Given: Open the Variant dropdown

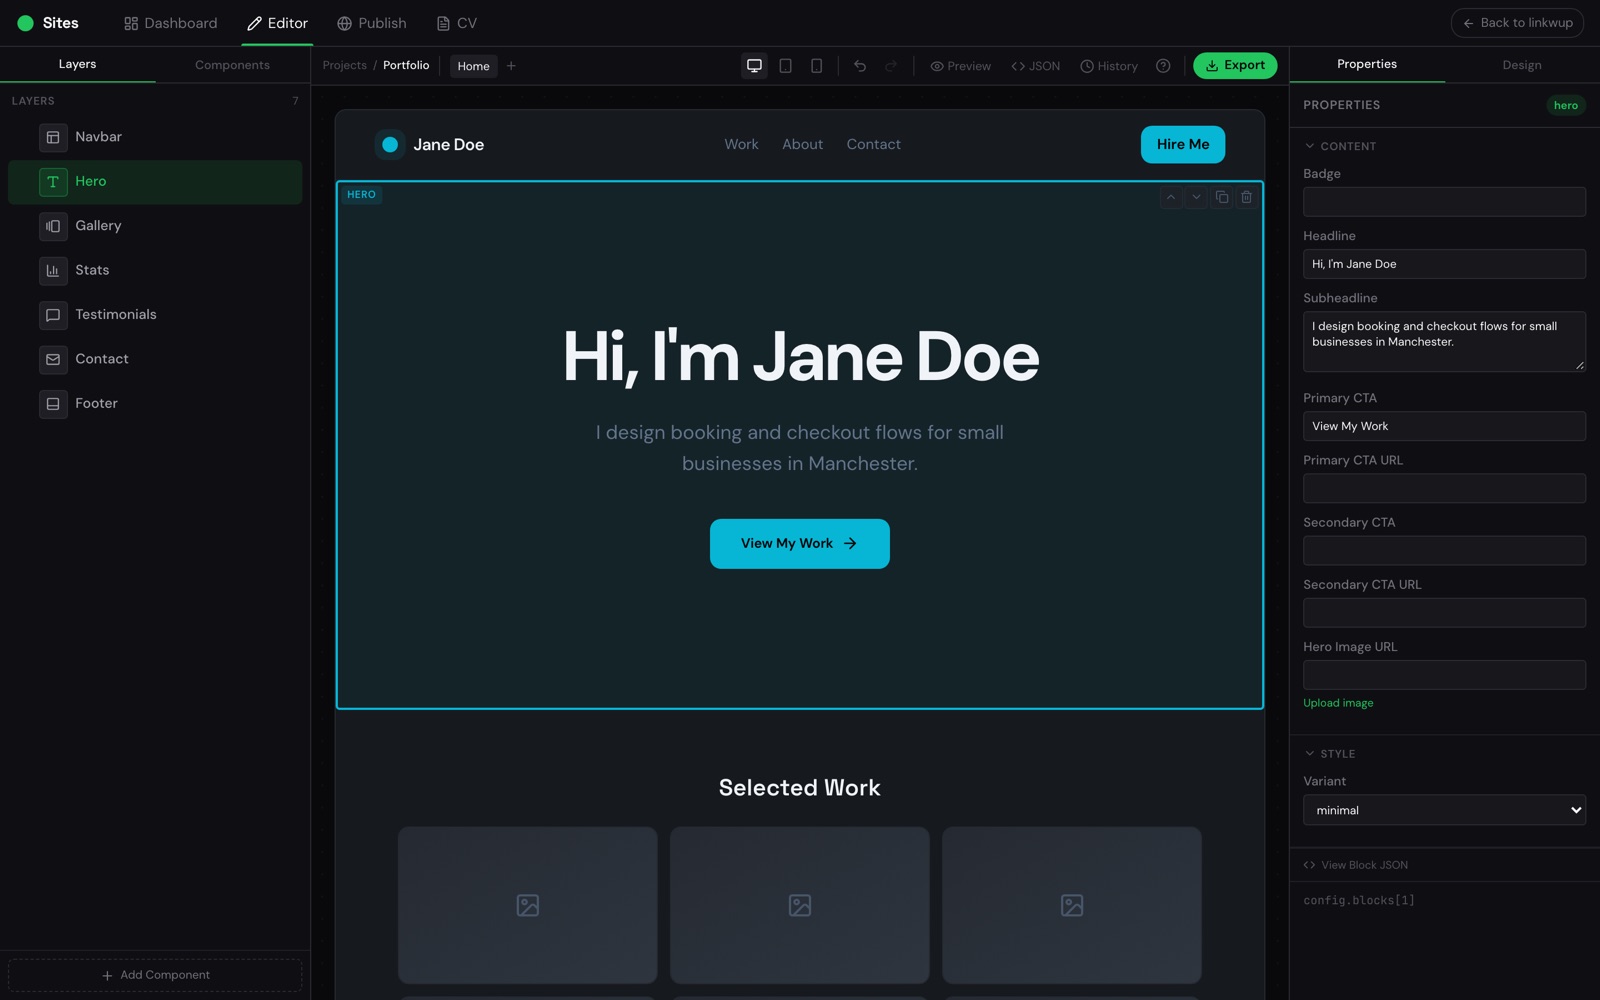Looking at the screenshot, I should click(1444, 810).
